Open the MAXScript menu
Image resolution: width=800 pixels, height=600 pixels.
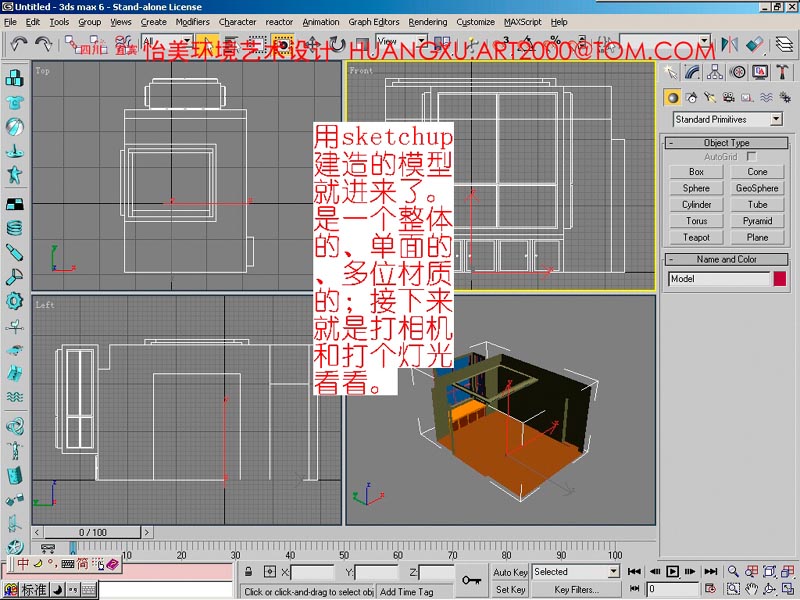522,22
